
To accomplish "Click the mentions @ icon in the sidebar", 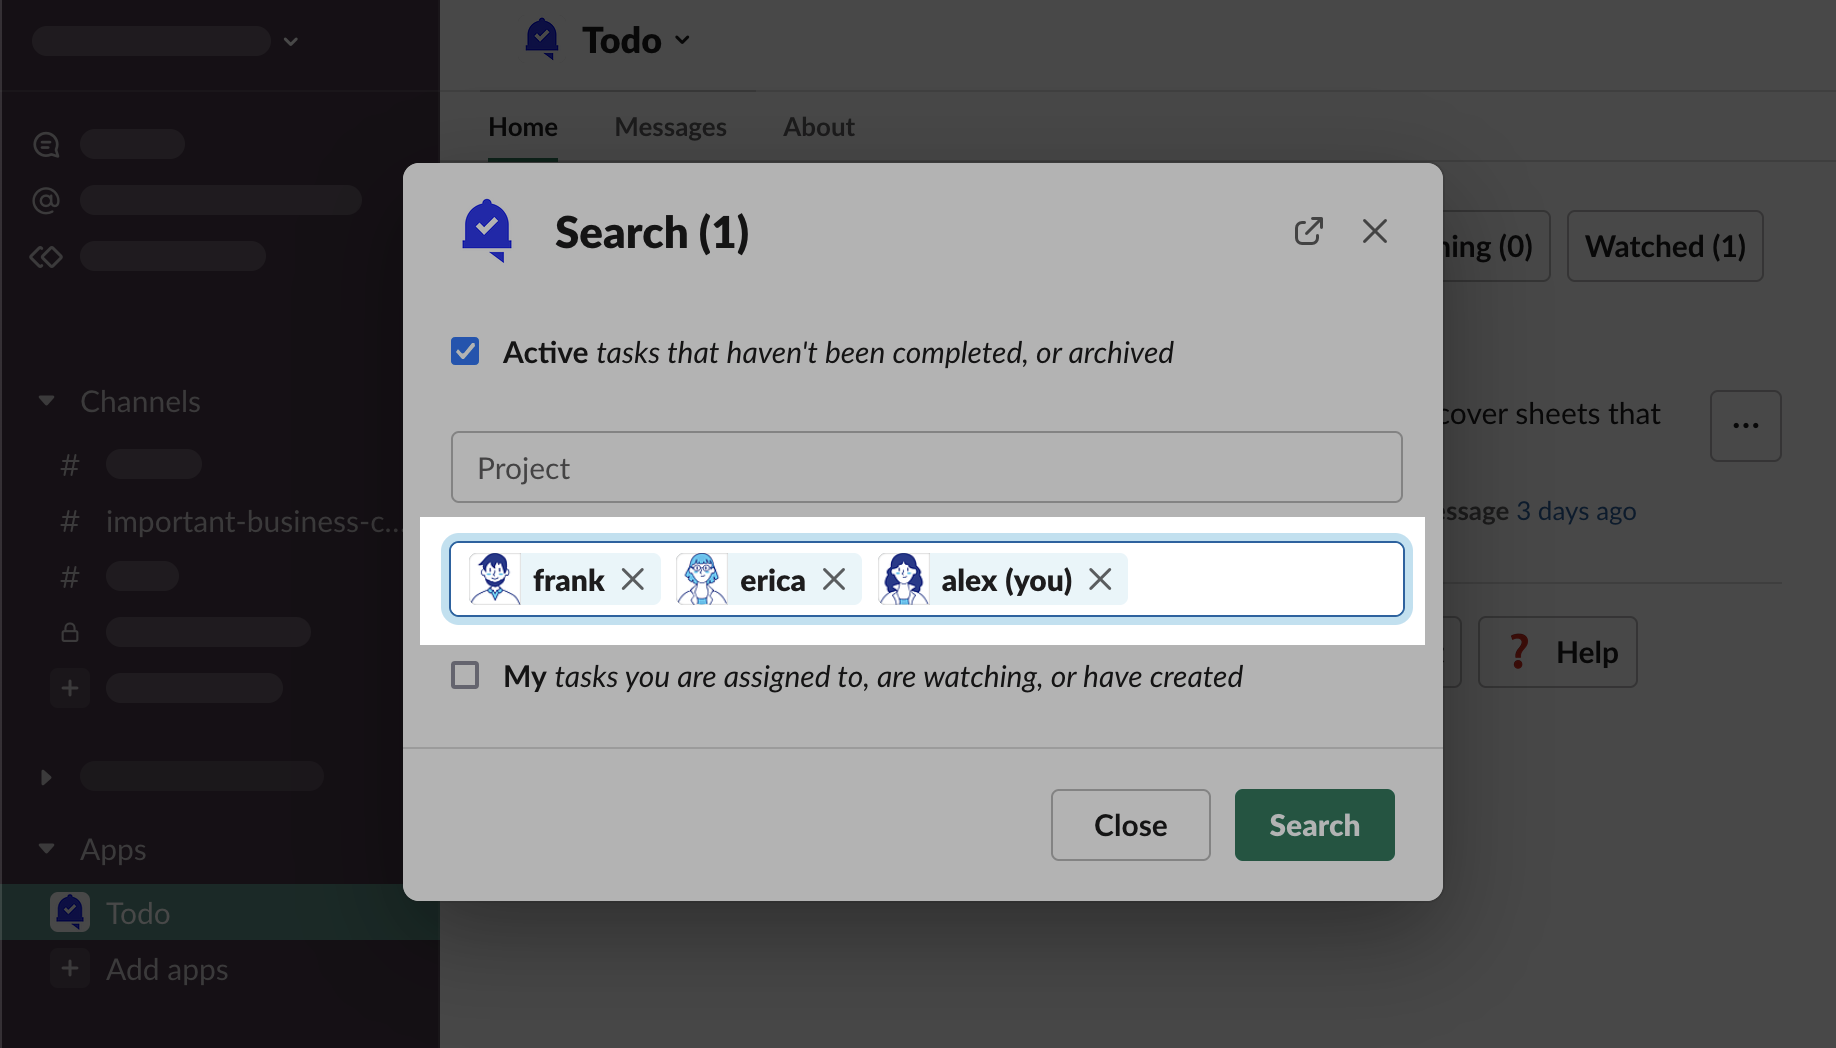I will 46,201.
